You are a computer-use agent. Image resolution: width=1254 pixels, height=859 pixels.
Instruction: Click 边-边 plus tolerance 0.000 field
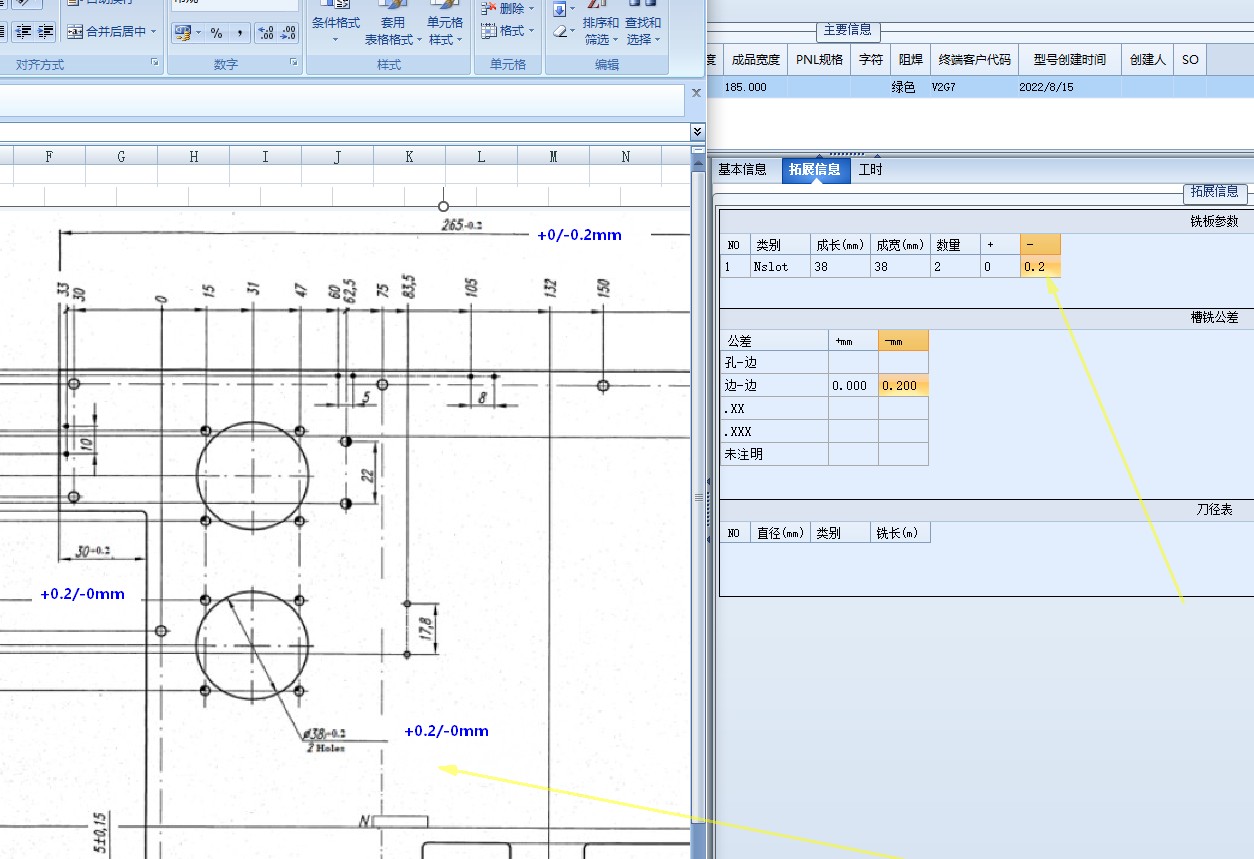853,385
